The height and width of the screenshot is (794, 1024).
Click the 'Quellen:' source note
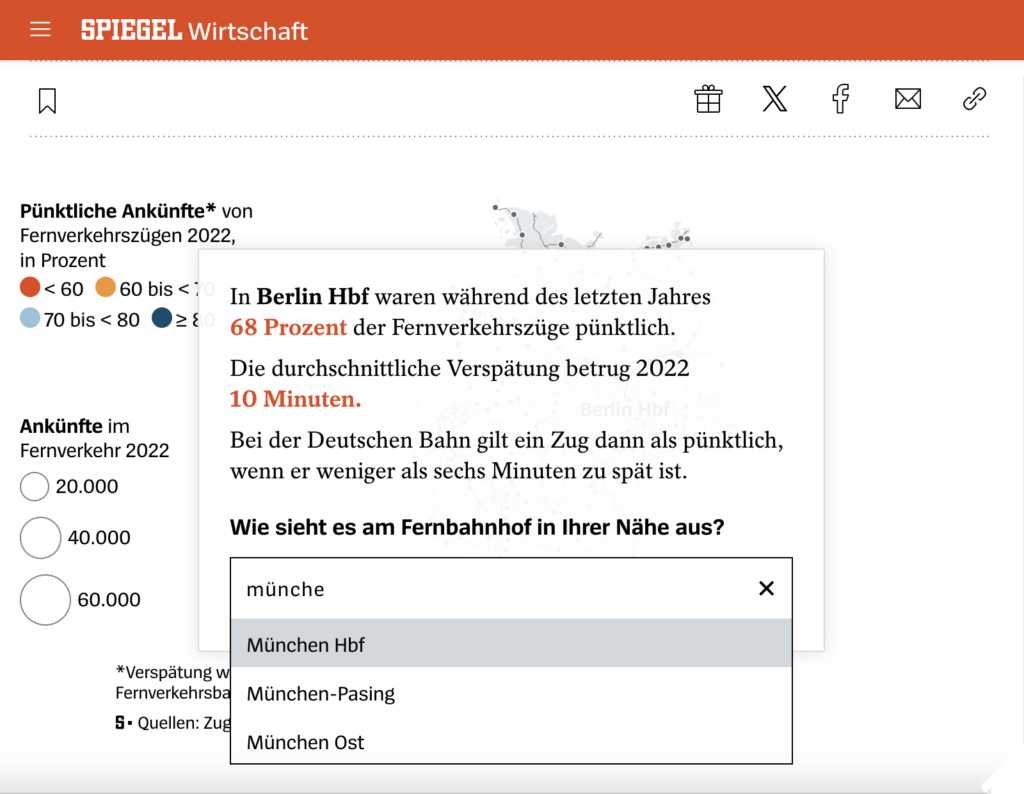[168, 723]
